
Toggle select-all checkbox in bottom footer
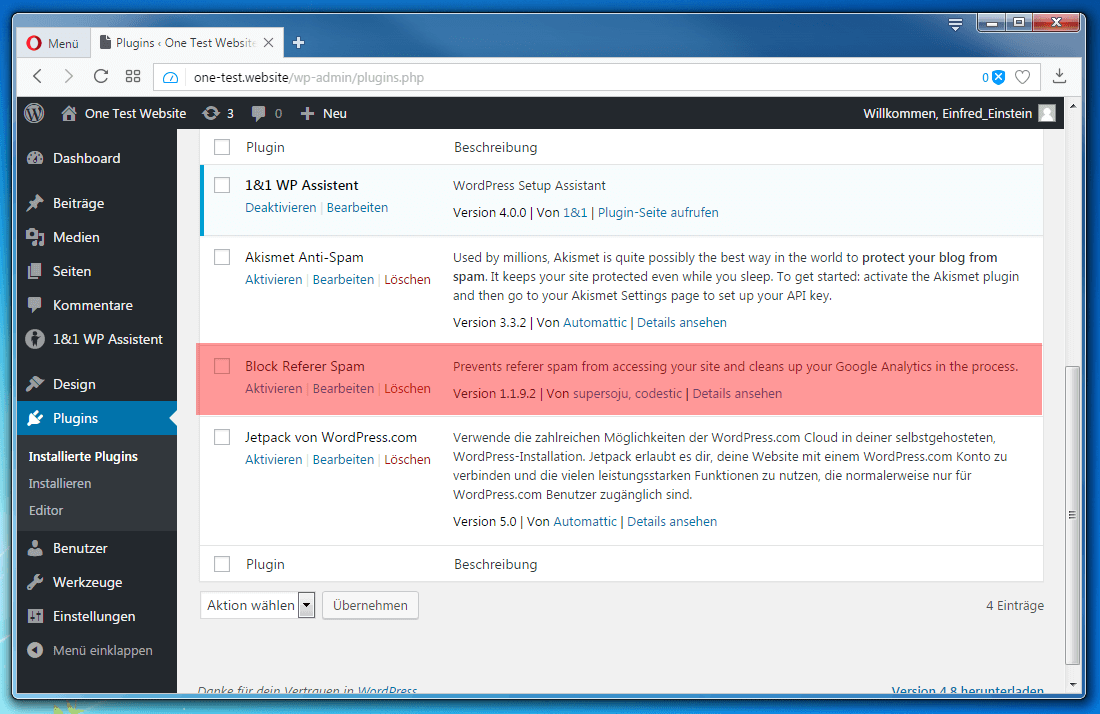[x=222, y=564]
